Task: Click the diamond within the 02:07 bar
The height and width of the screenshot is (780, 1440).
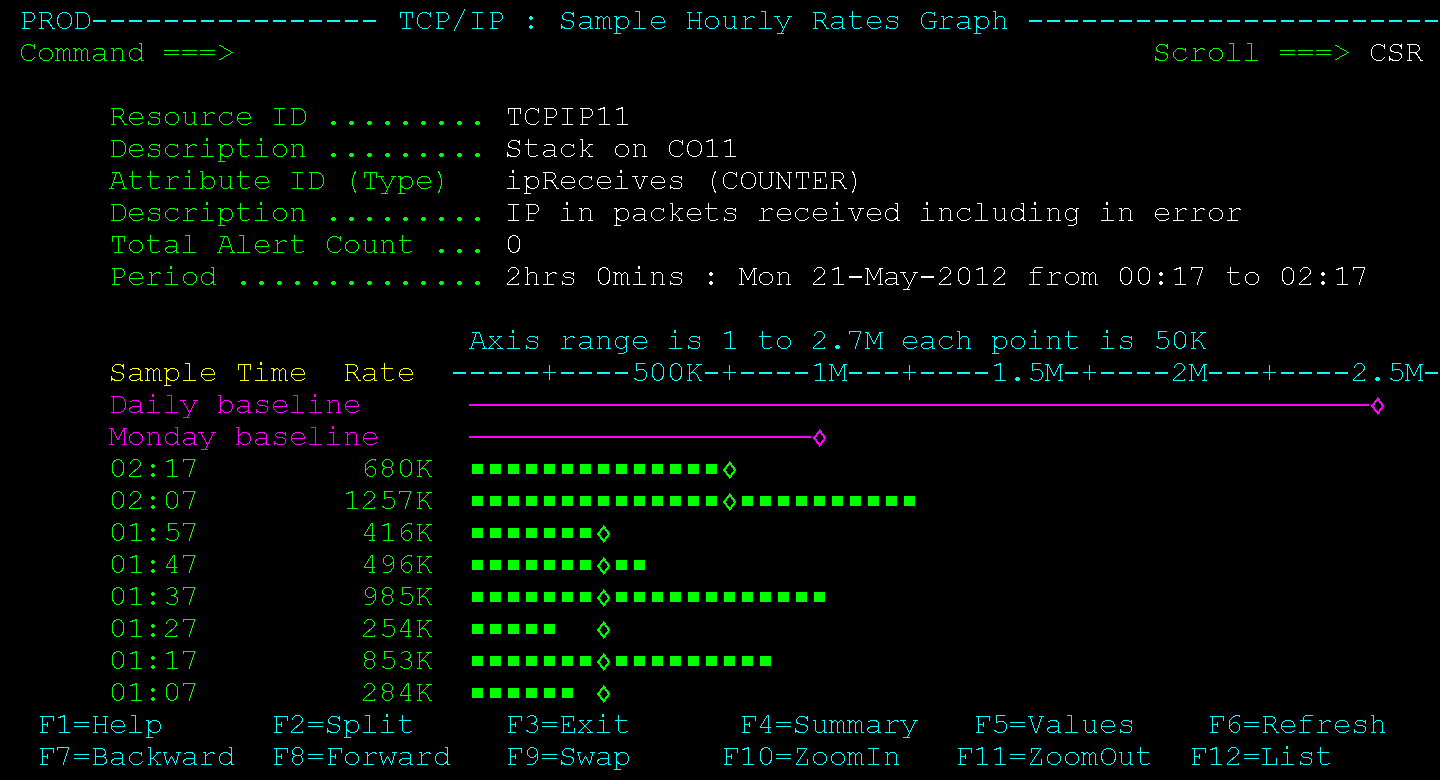Action: pos(728,501)
